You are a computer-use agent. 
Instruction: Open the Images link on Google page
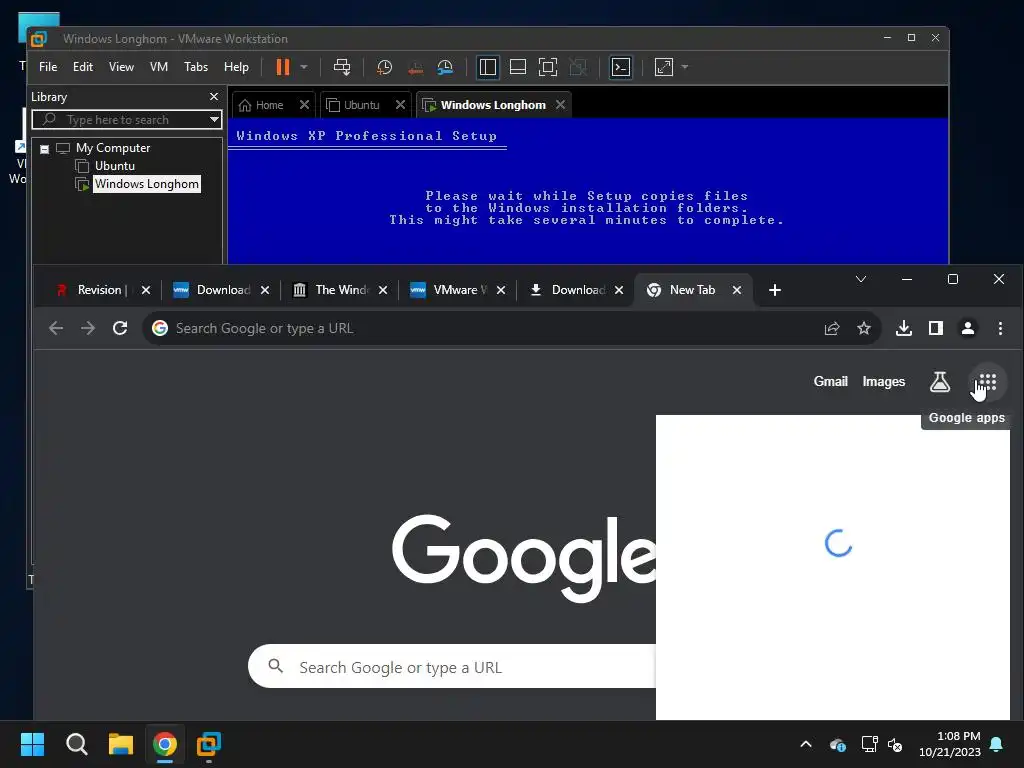coord(884,381)
